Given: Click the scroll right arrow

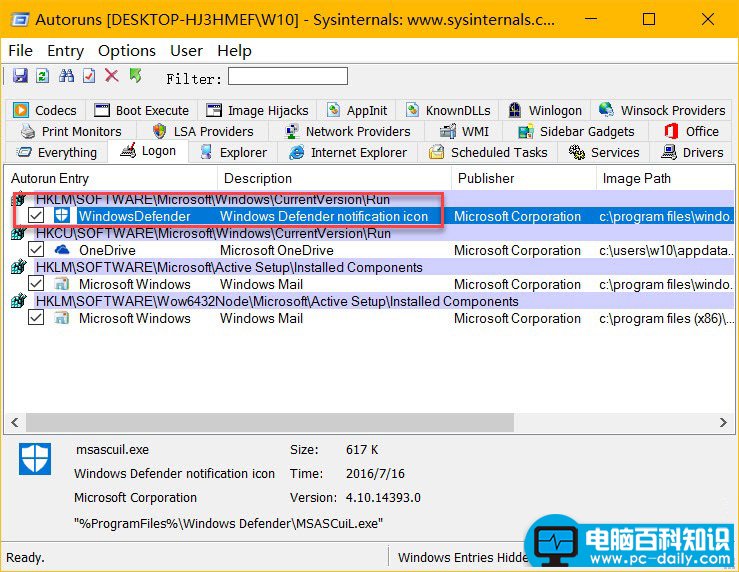Looking at the screenshot, I should (723, 422).
